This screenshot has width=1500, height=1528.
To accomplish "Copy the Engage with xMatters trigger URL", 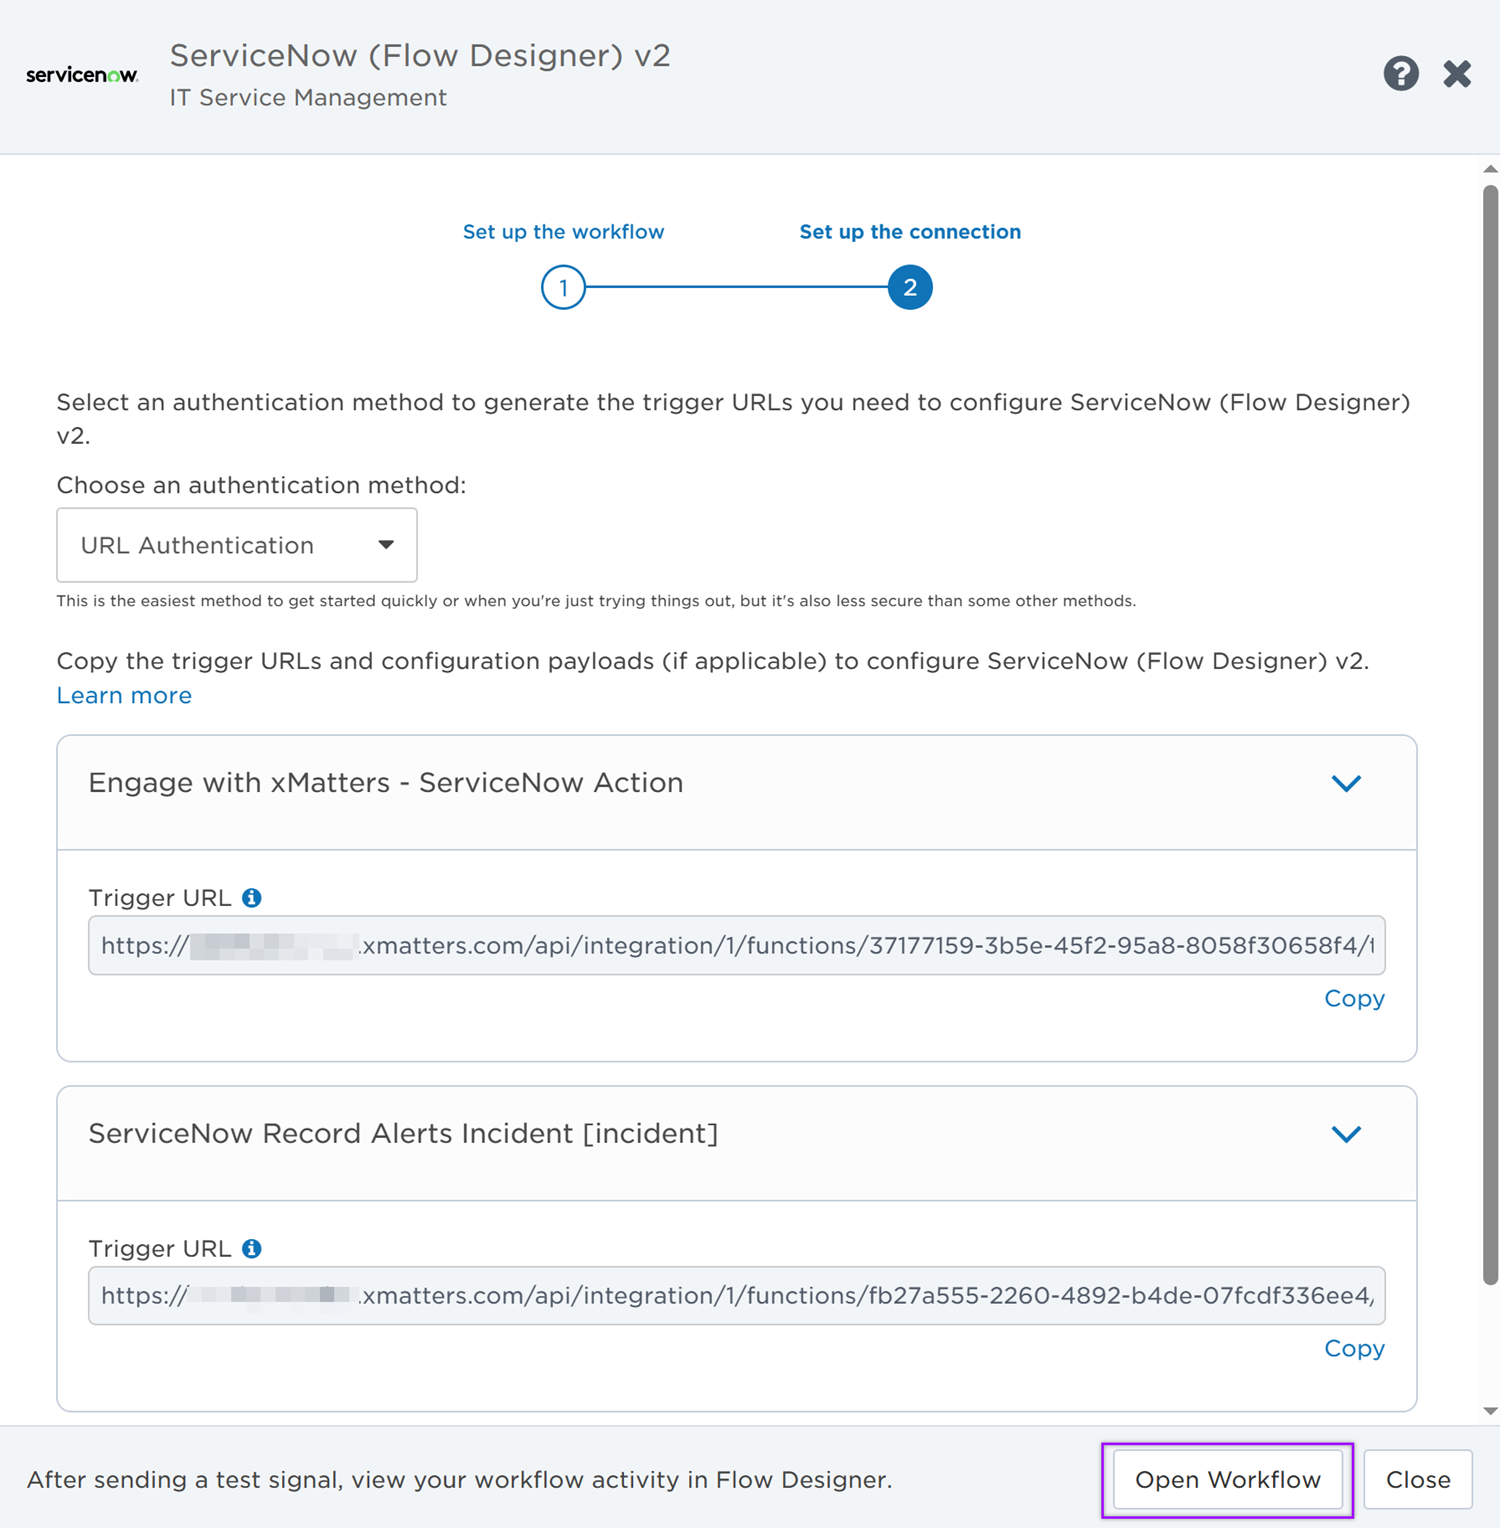I will click(1354, 998).
